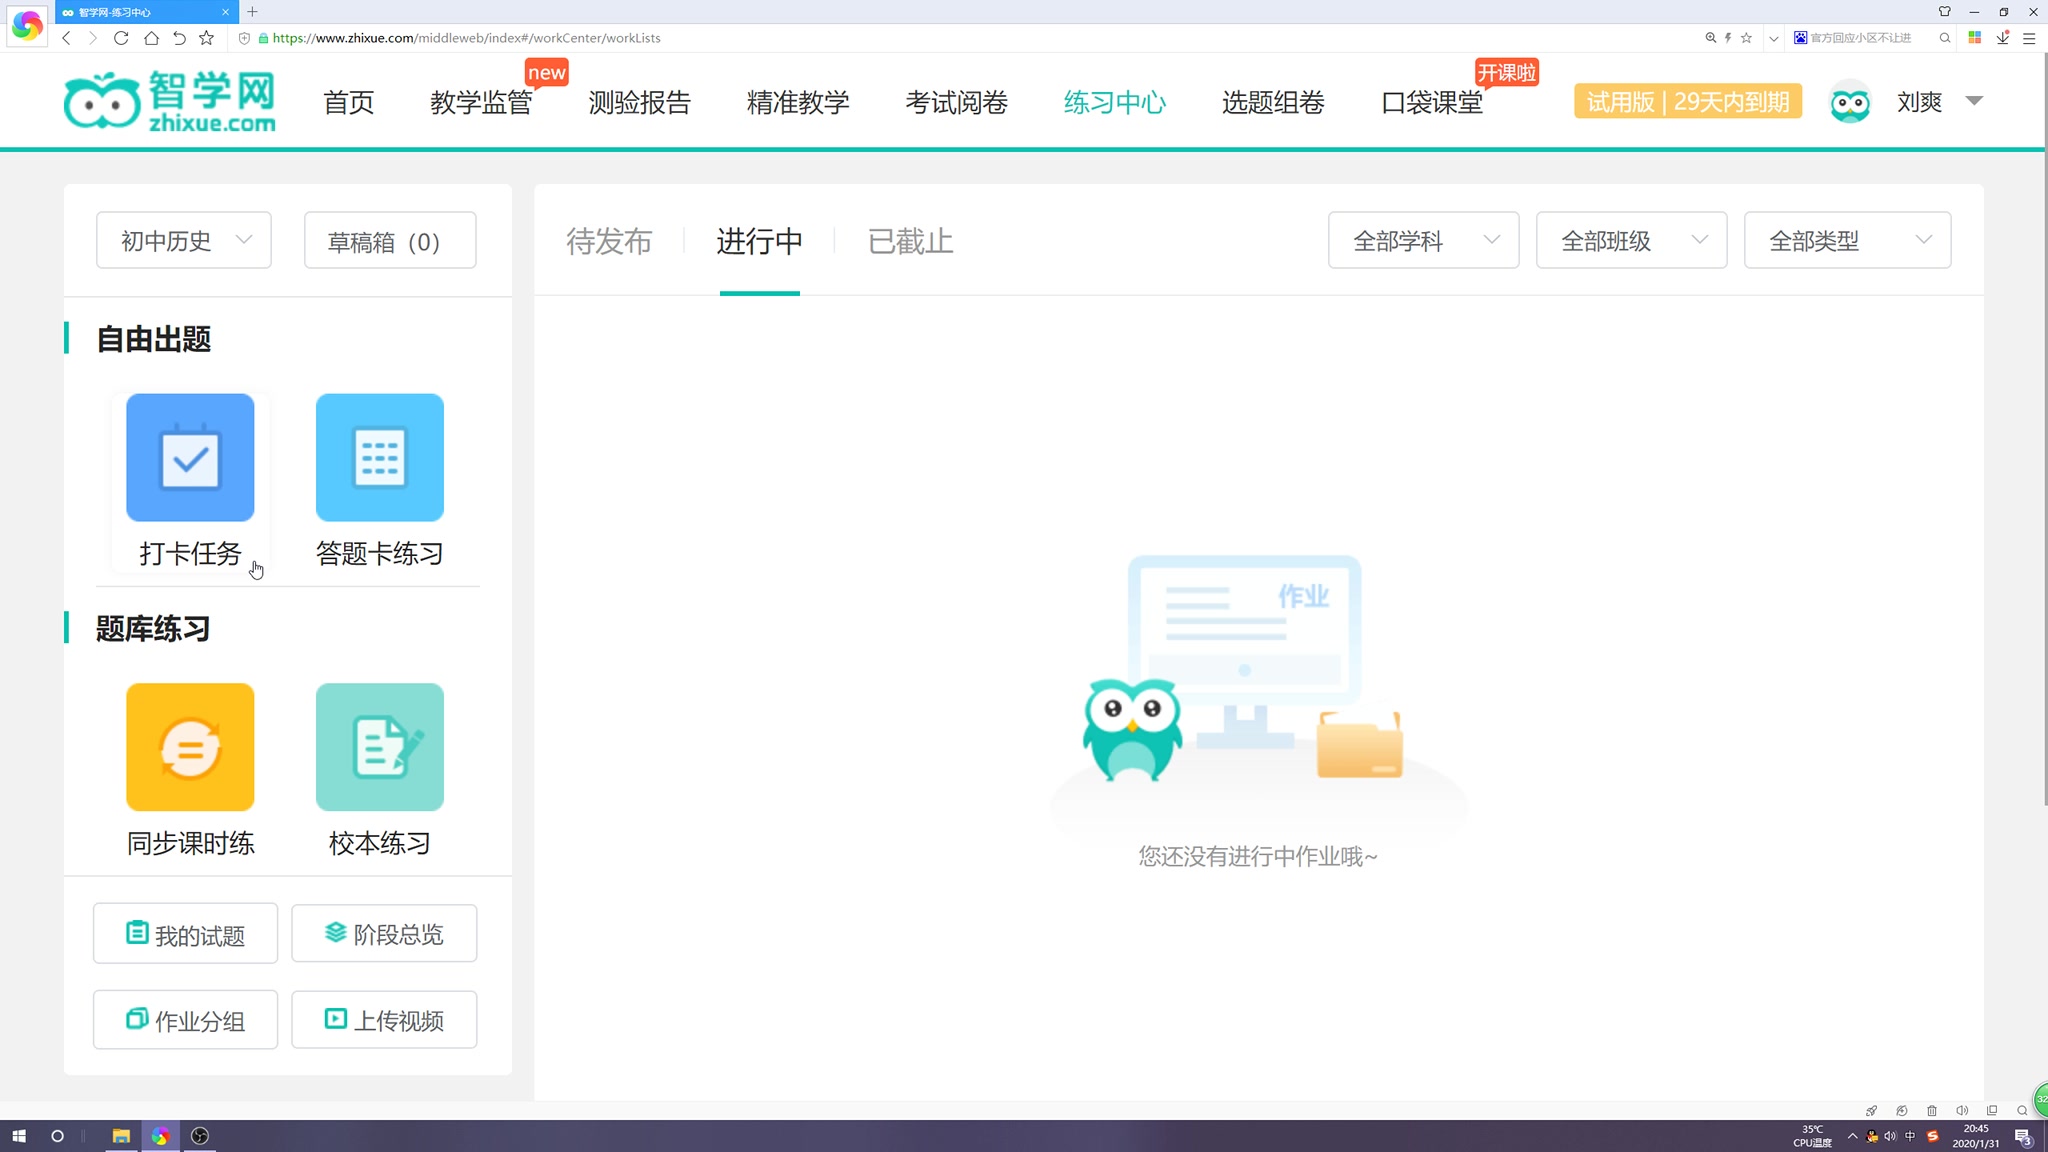
Task: Reload the page with refresh icon
Action: (x=121, y=38)
